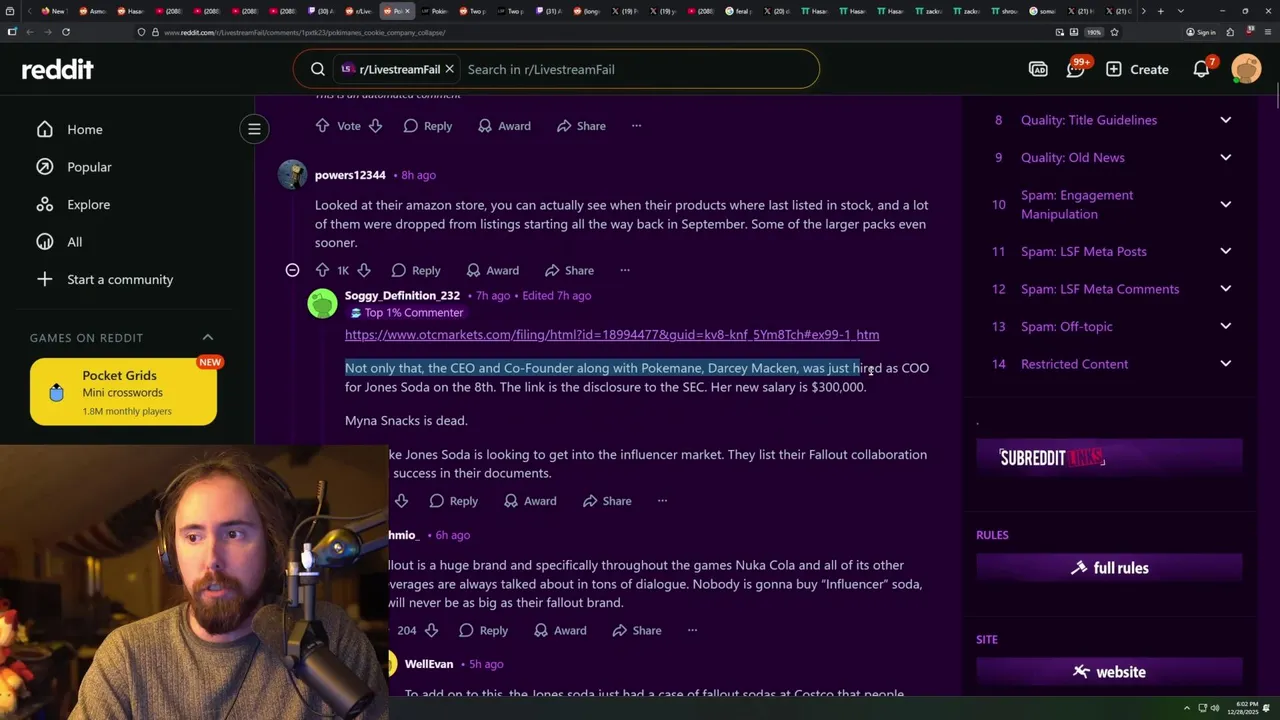Click the search magnifier icon
The width and height of the screenshot is (1280, 720).
318,69
